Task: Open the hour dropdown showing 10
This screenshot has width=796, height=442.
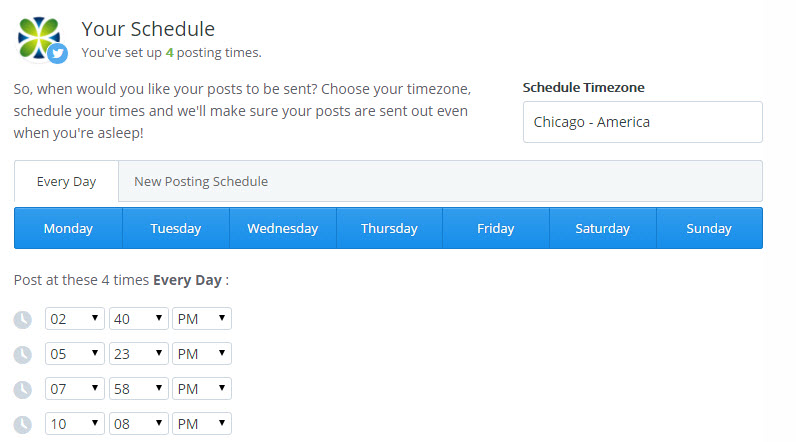Action: [75, 424]
